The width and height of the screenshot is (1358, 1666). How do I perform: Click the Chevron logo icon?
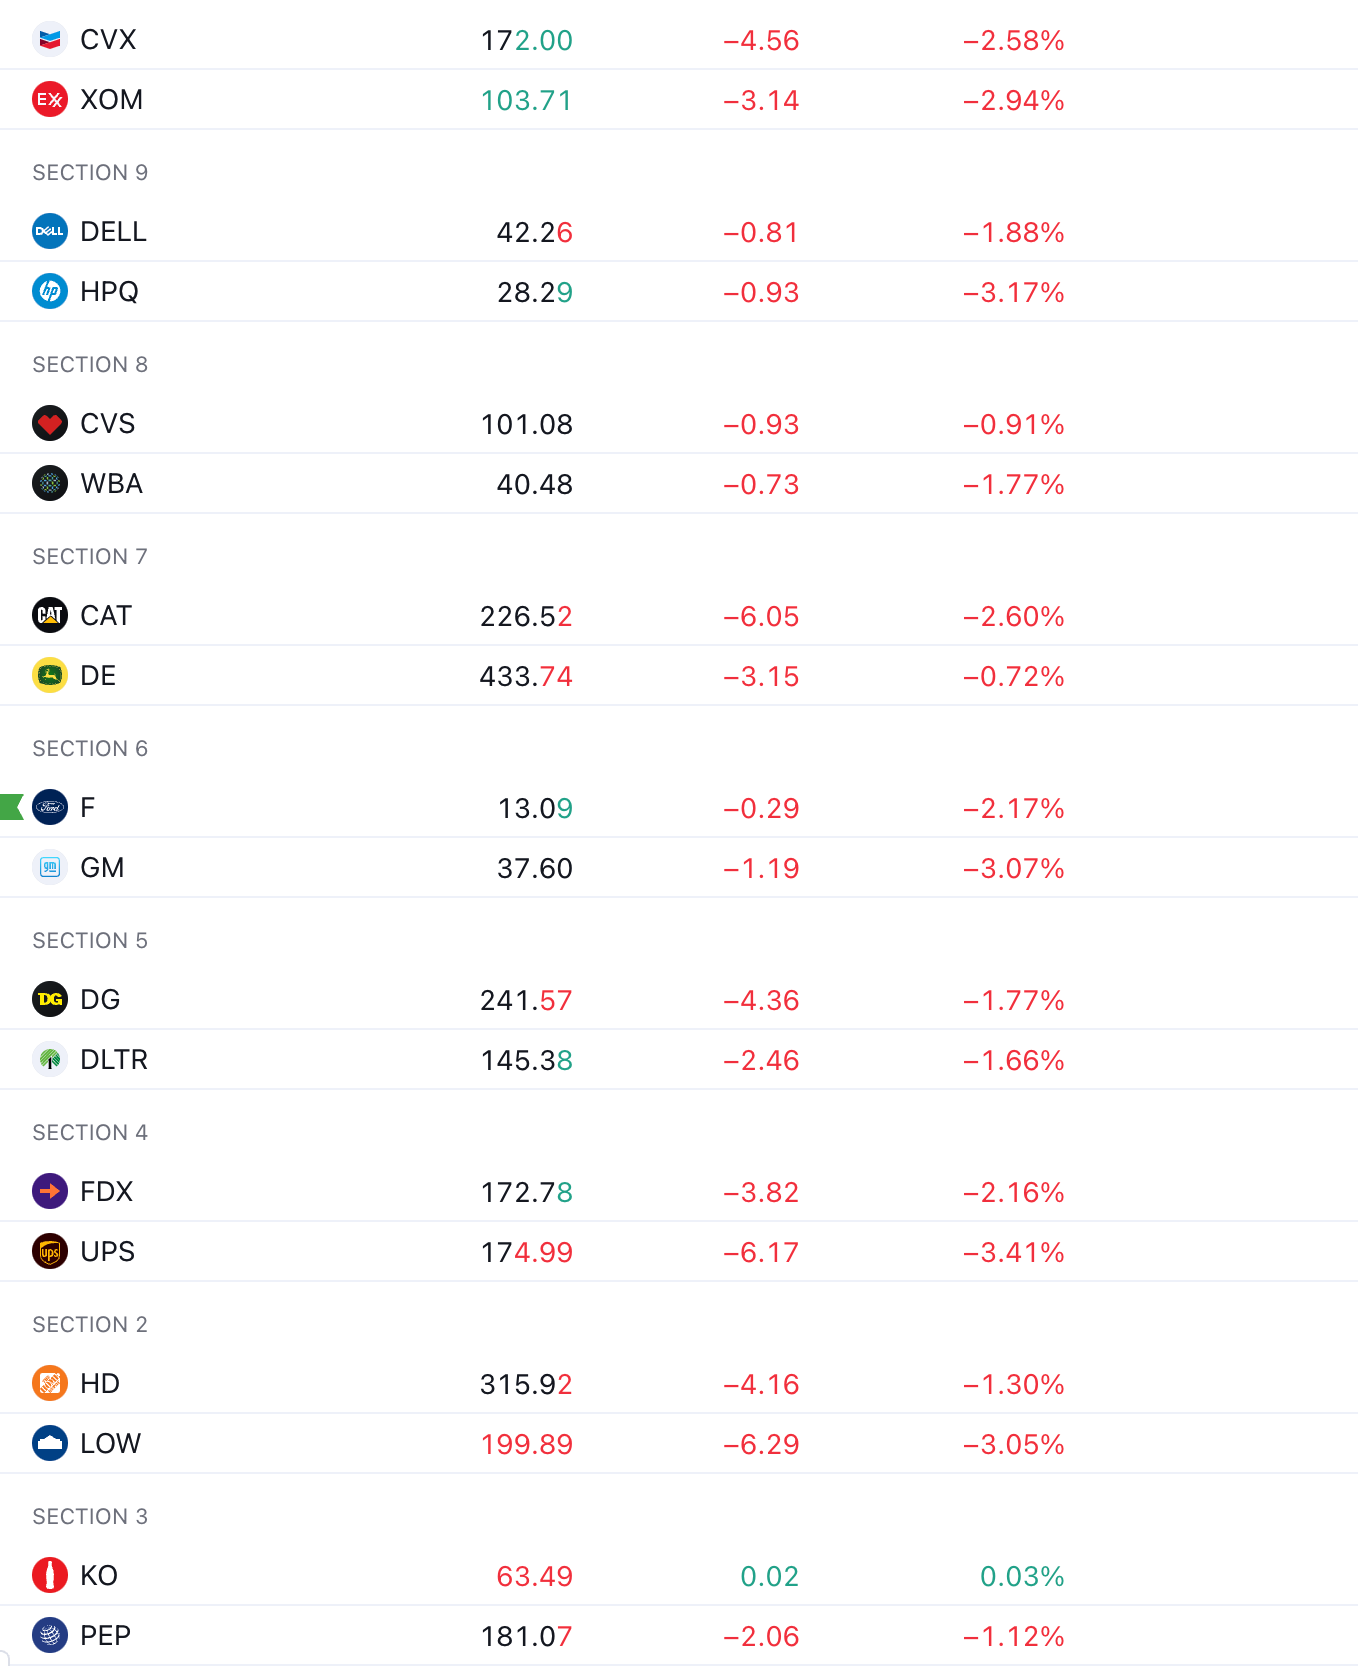[x=50, y=40]
